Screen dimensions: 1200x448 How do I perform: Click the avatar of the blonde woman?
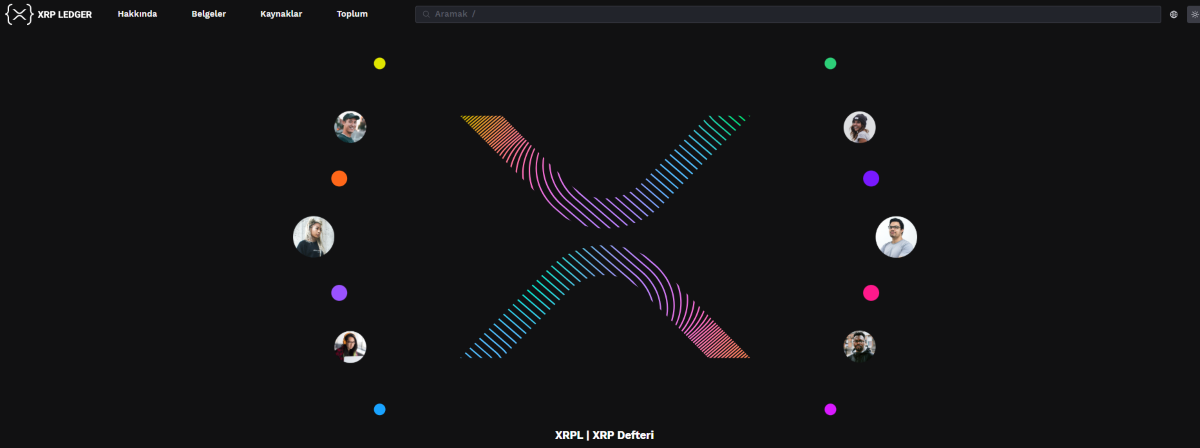click(313, 237)
